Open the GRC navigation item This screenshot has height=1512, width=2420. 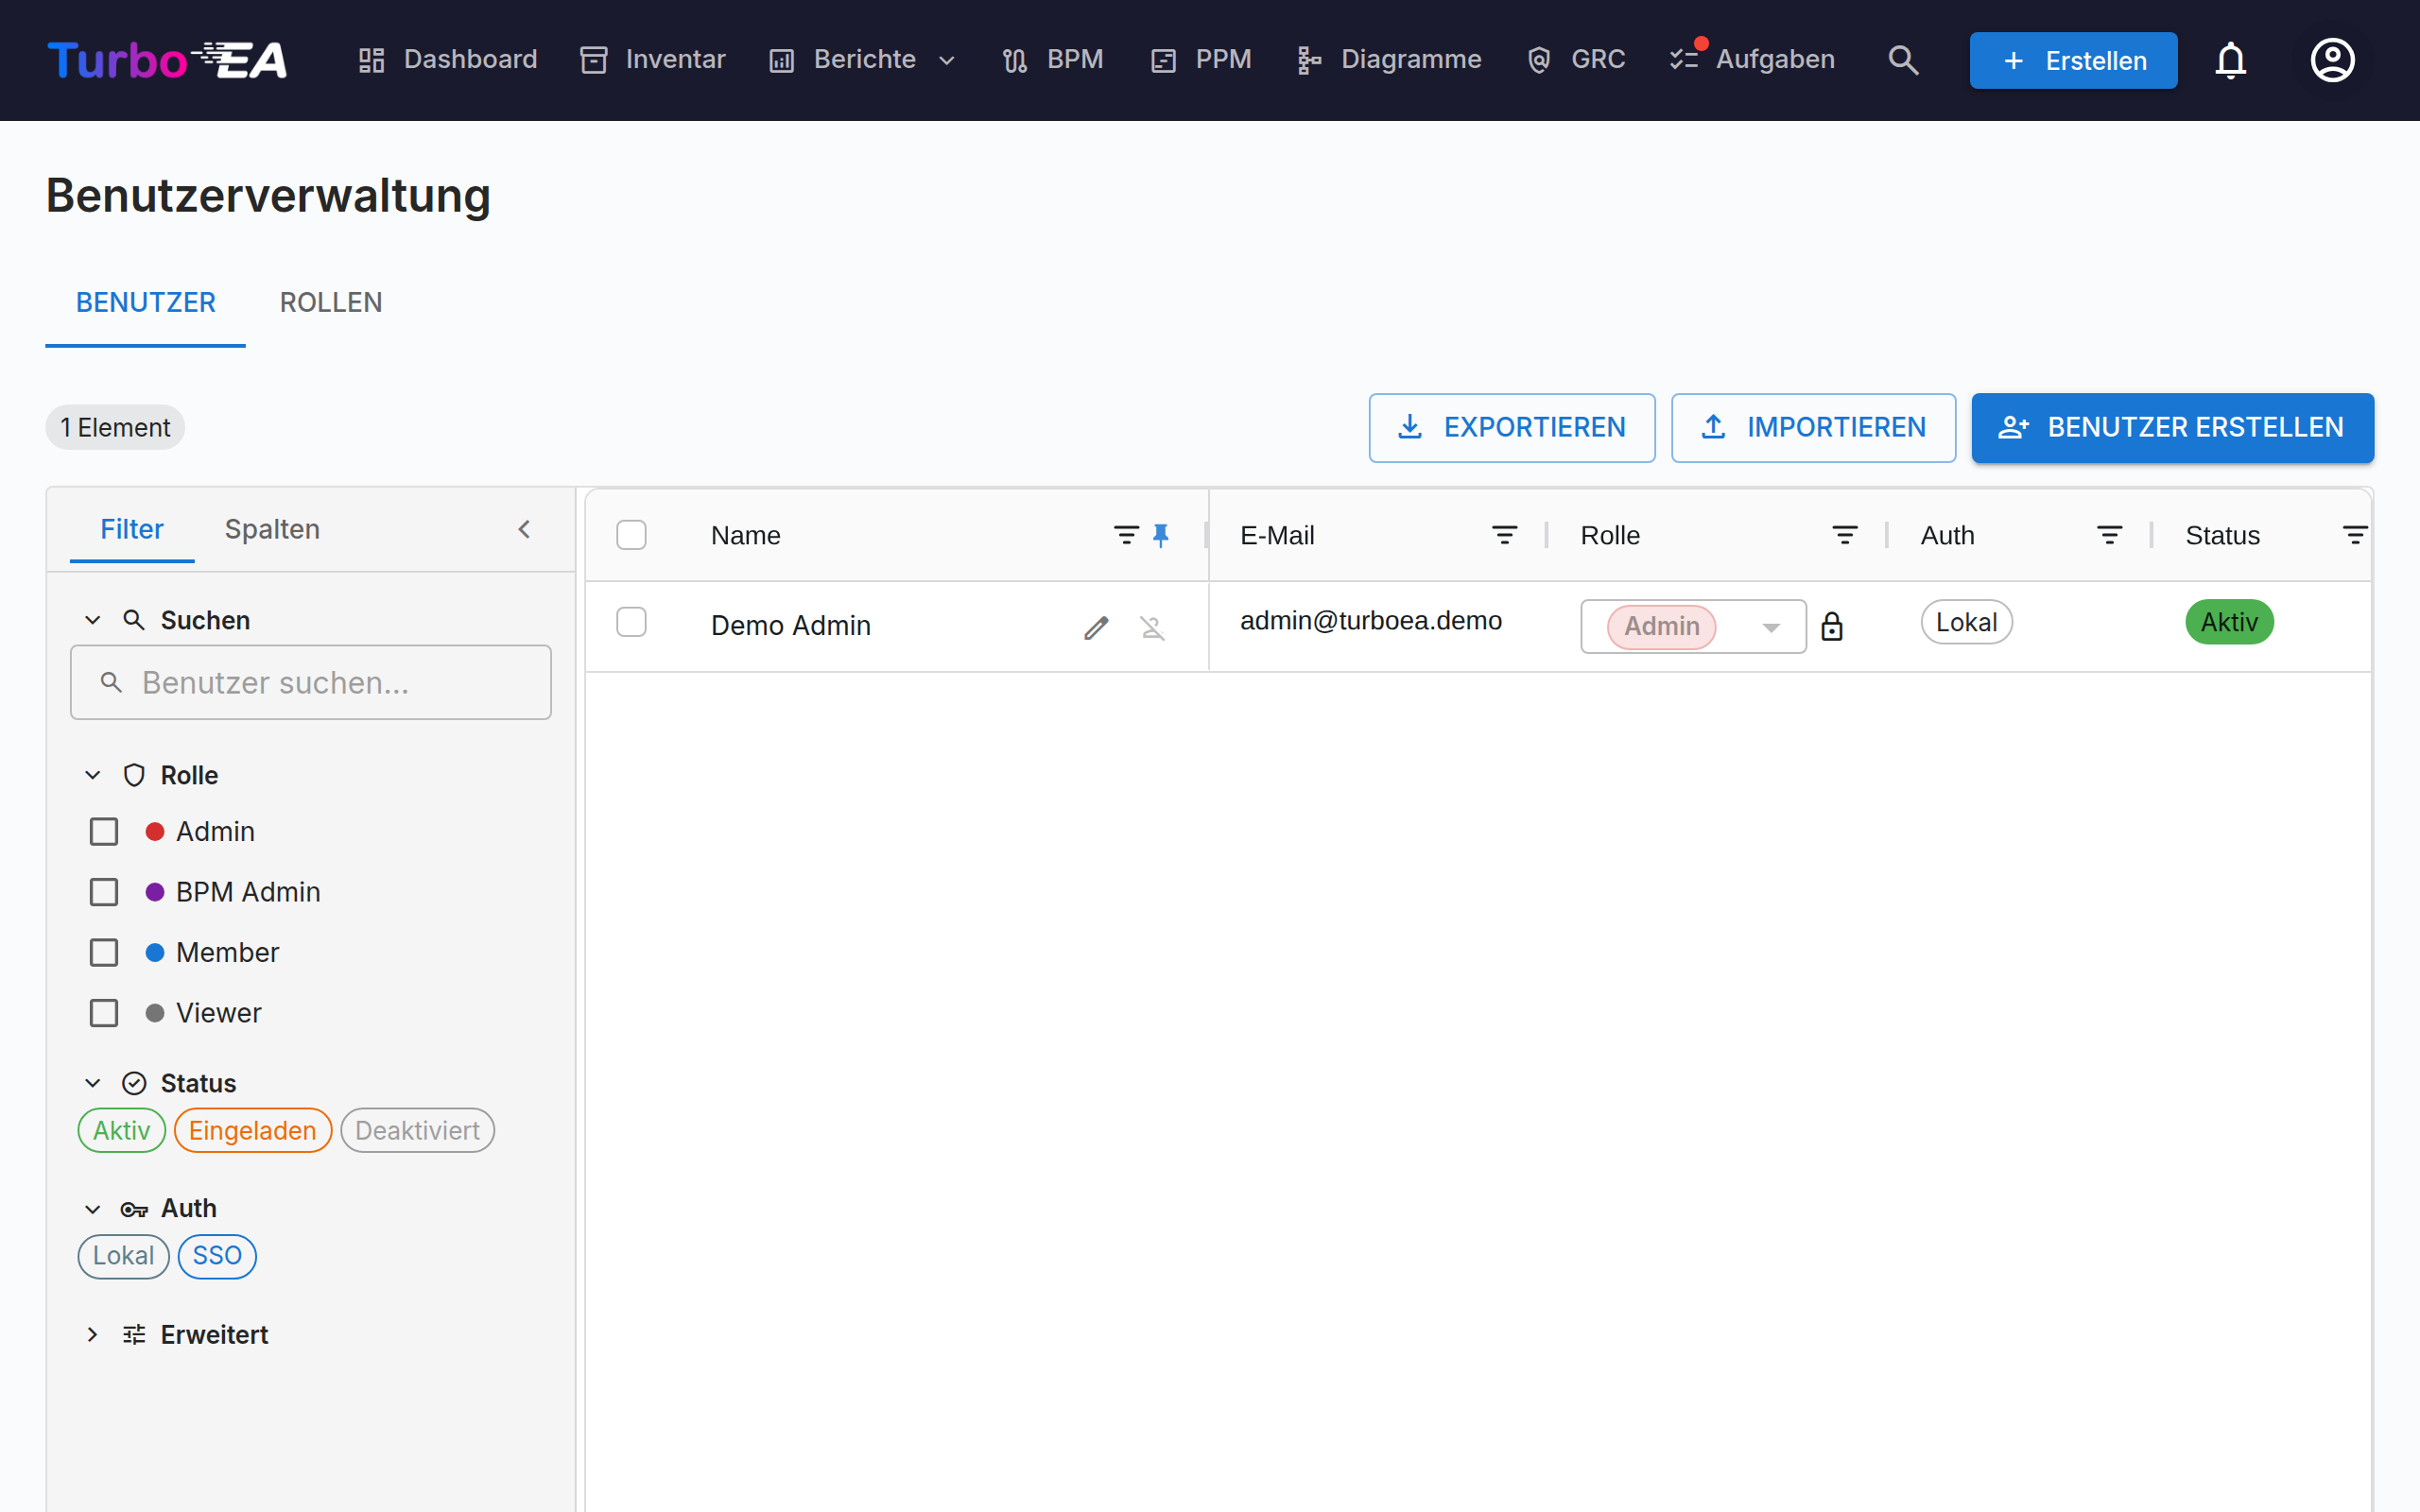pyautogui.click(x=1576, y=60)
